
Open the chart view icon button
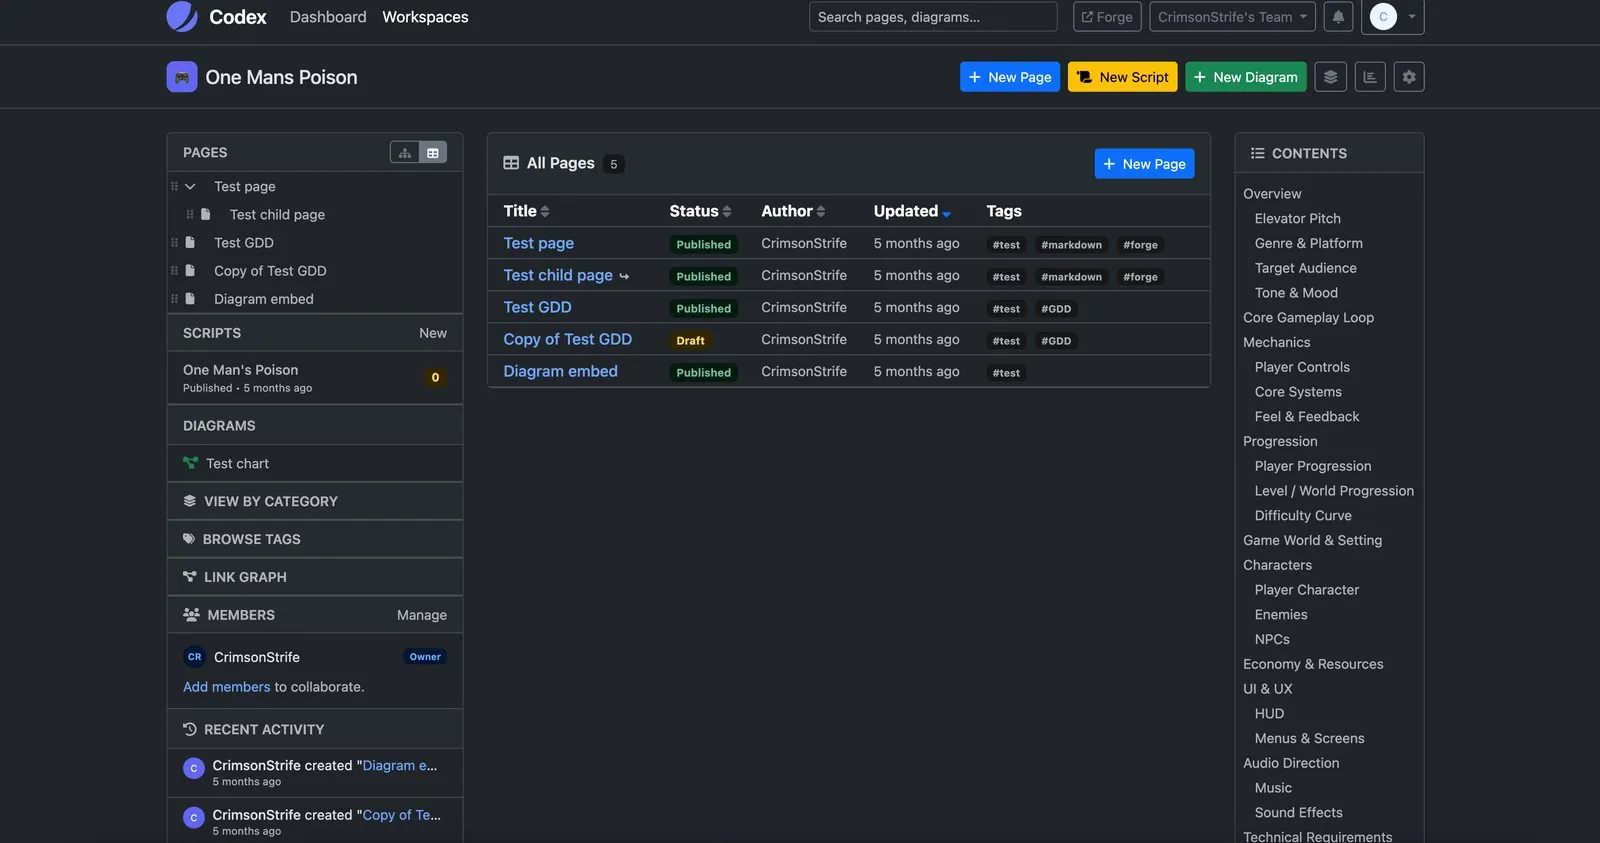tap(1370, 77)
